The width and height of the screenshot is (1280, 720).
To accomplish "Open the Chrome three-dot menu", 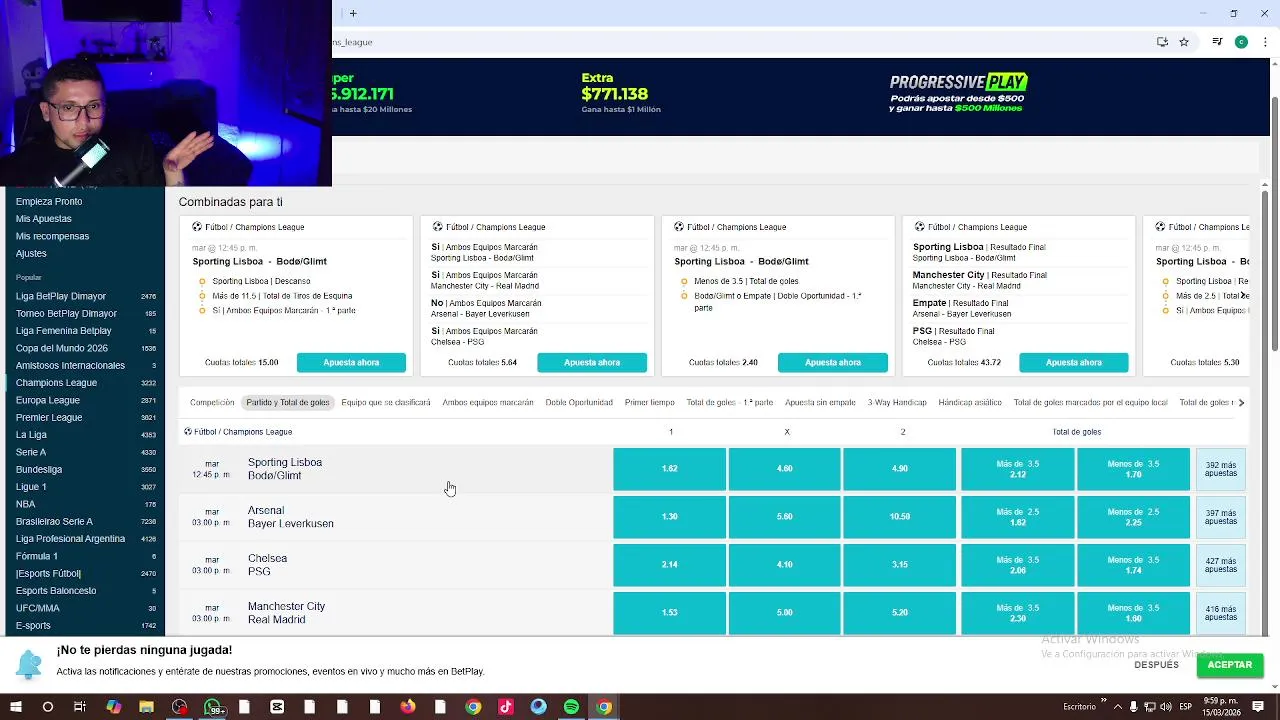I will 1265,42.
